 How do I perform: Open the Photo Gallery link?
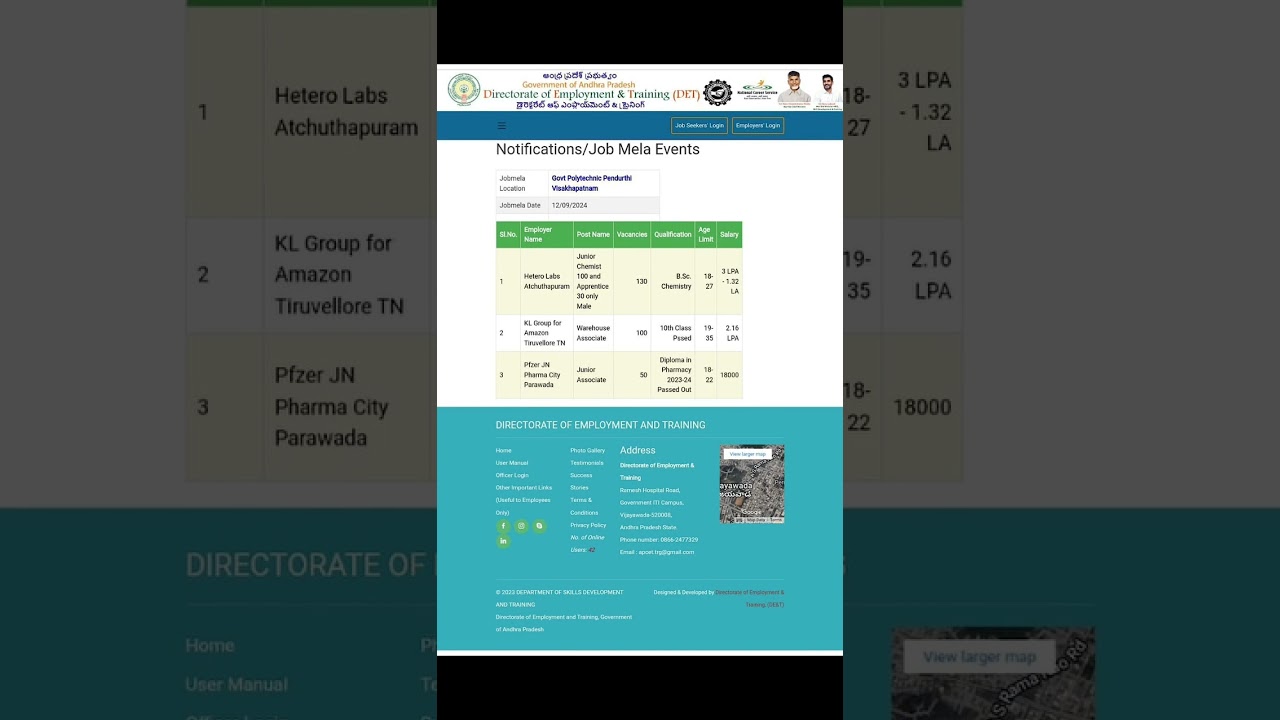[x=588, y=451]
